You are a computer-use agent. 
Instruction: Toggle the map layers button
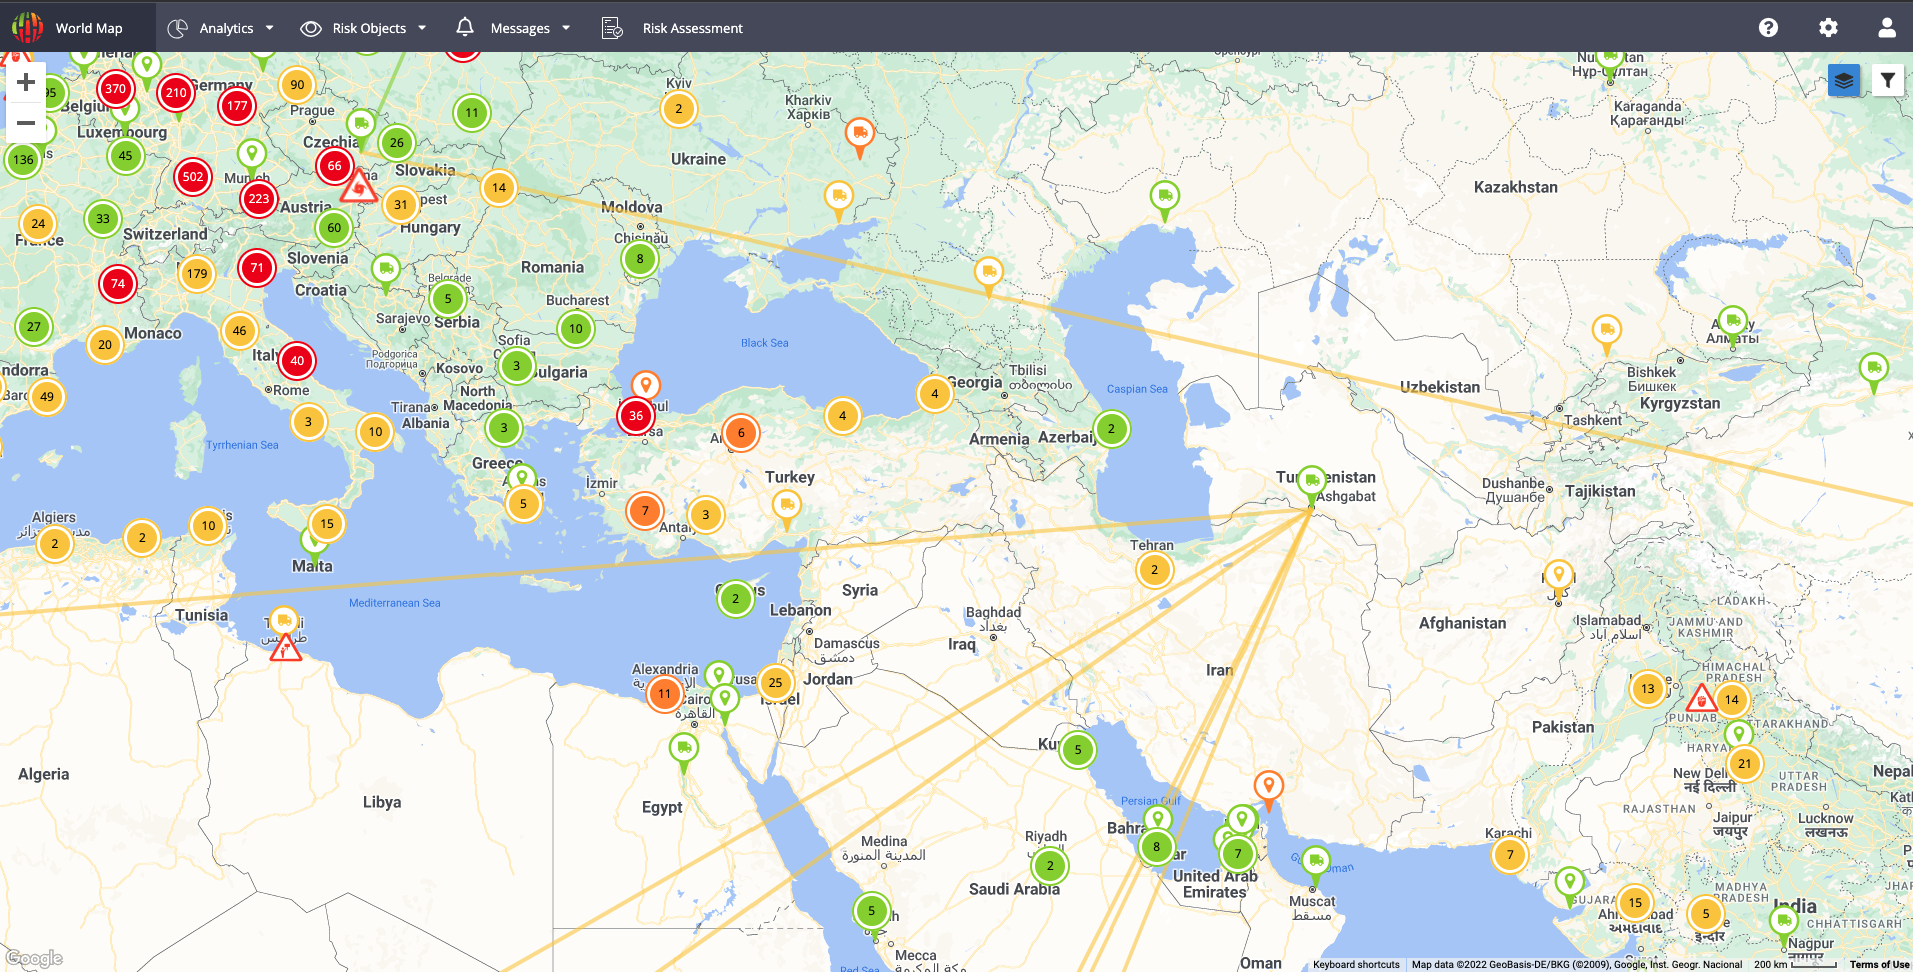click(1843, 80)
